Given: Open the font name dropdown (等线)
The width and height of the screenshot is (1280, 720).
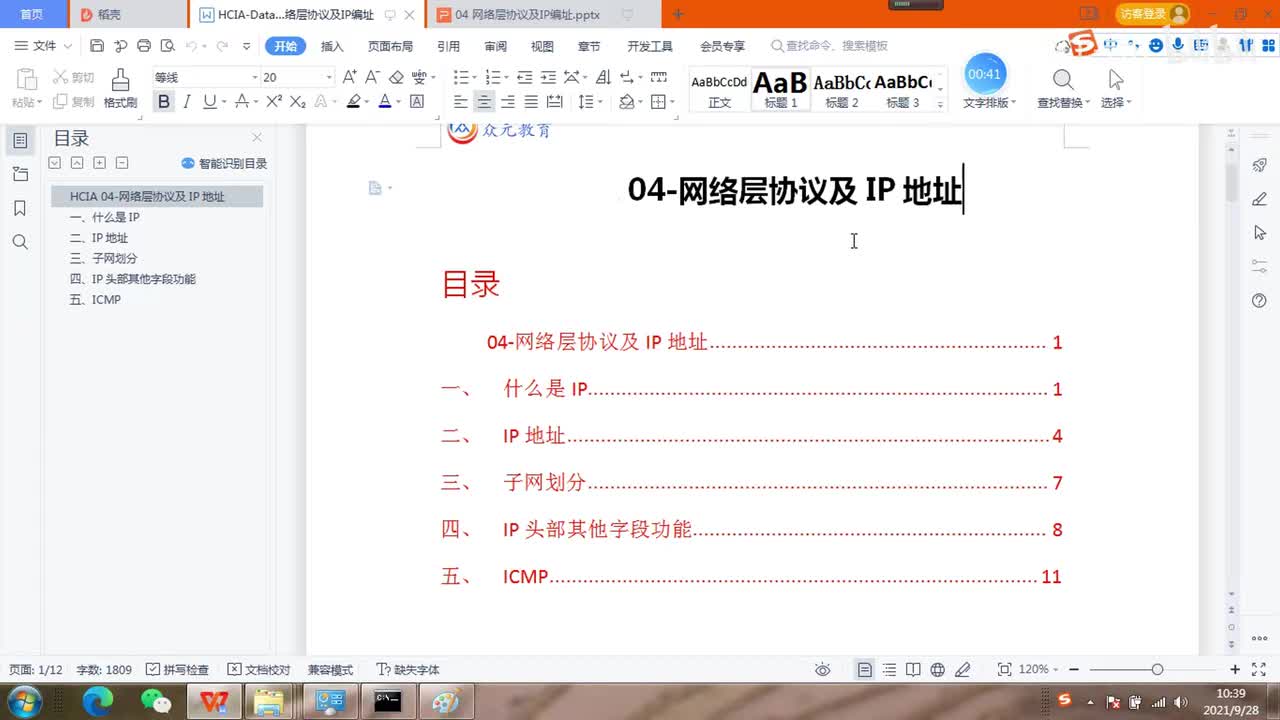Looking at the screenshot, I should [253, 77].
